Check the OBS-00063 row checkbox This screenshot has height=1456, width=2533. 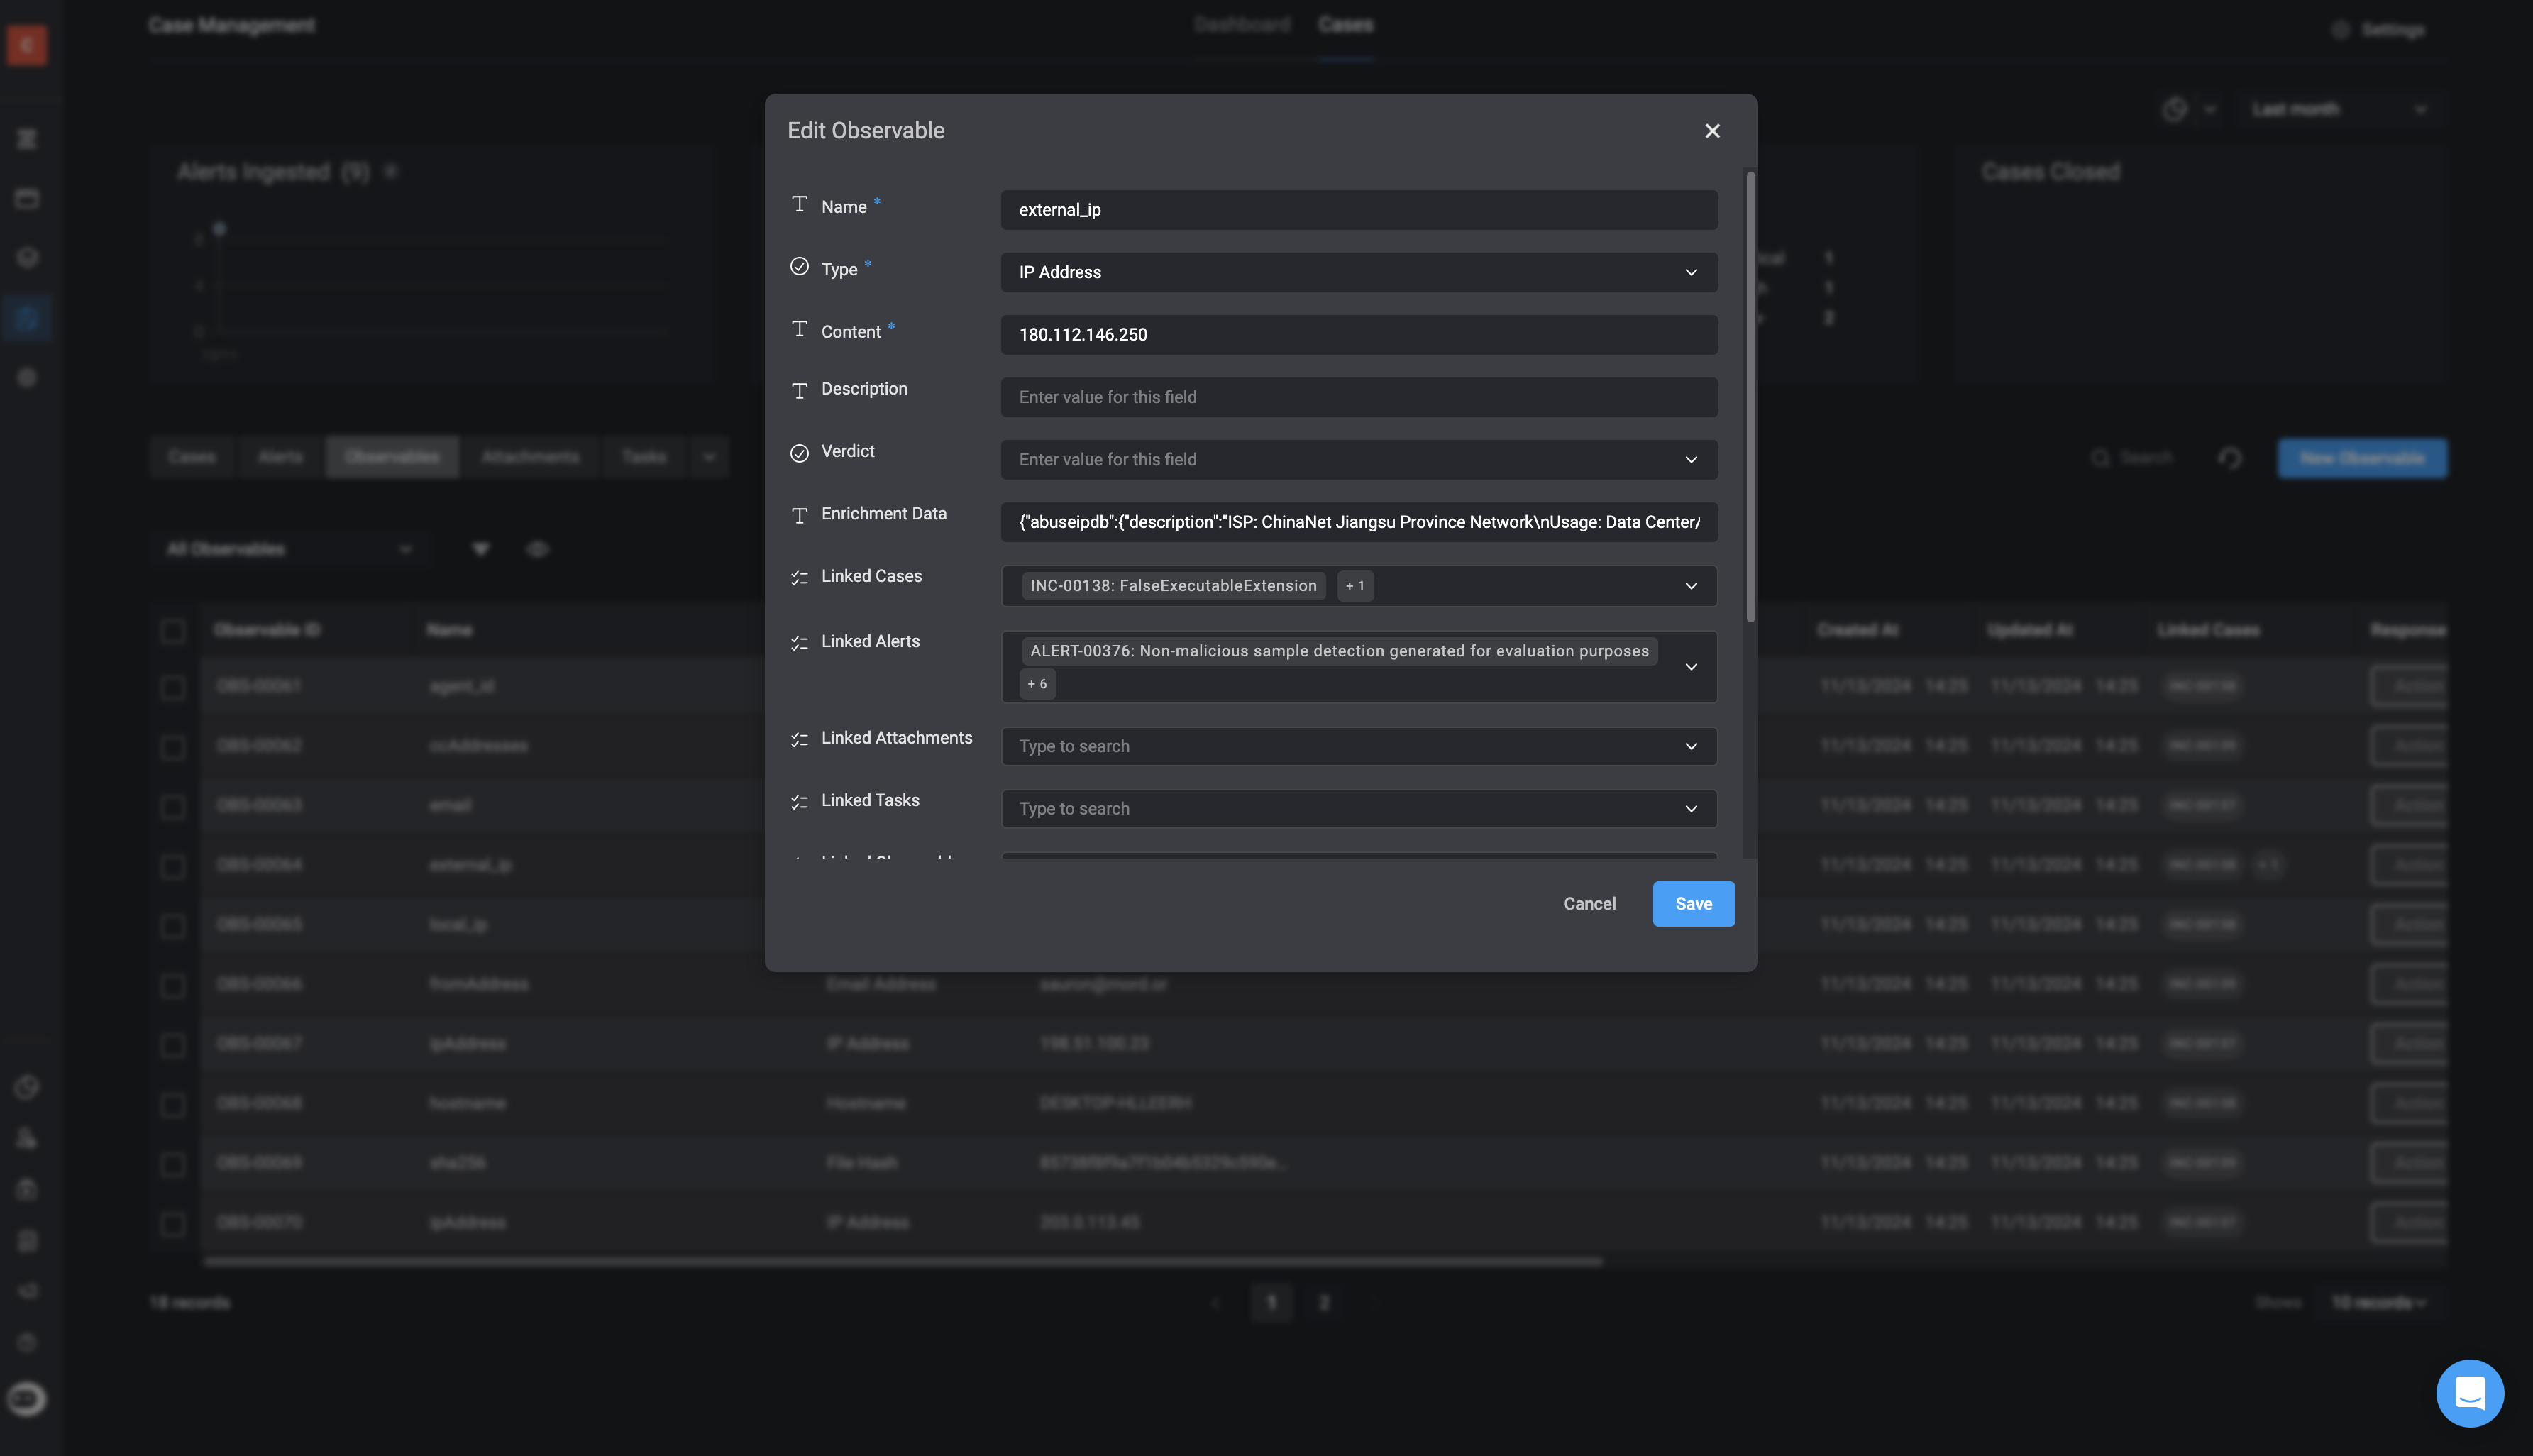pos(173,807)
